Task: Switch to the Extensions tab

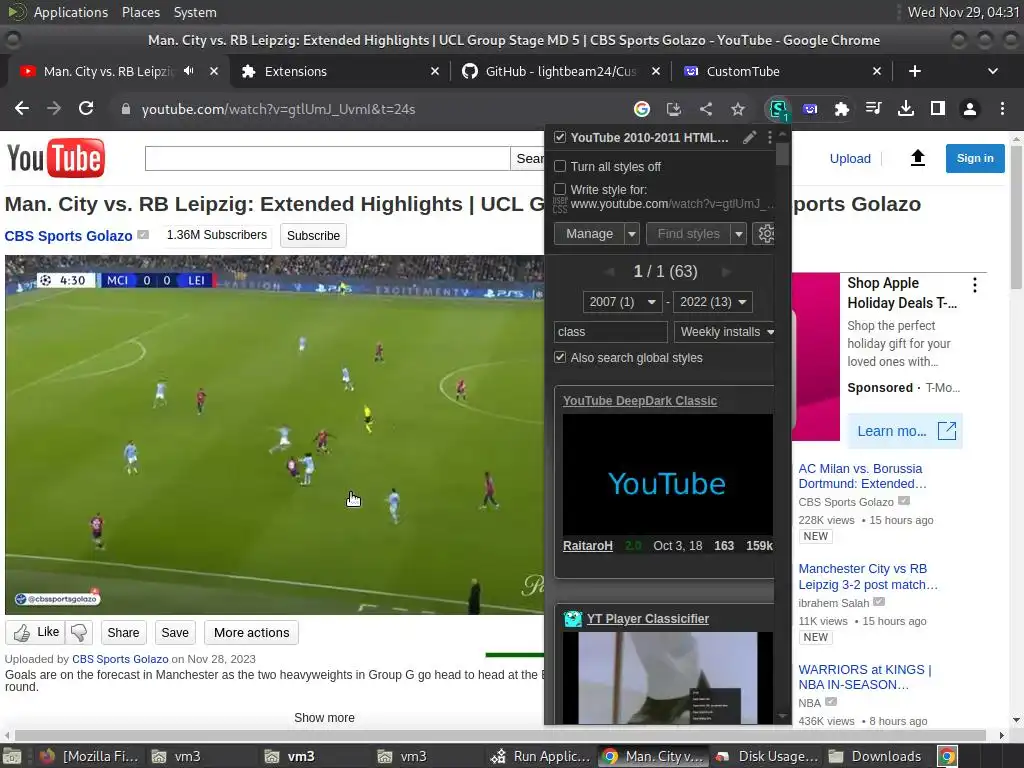Action: click(x=340, y=71)
